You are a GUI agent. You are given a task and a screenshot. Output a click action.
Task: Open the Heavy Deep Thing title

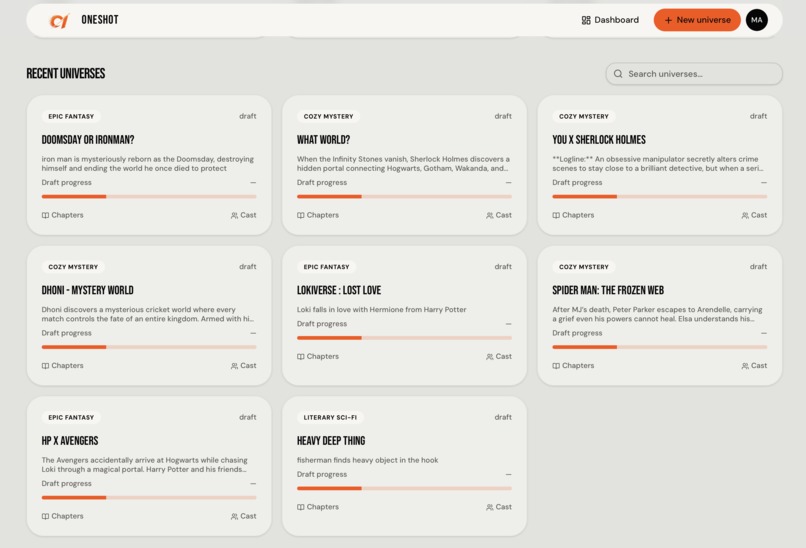coord(331,441)
